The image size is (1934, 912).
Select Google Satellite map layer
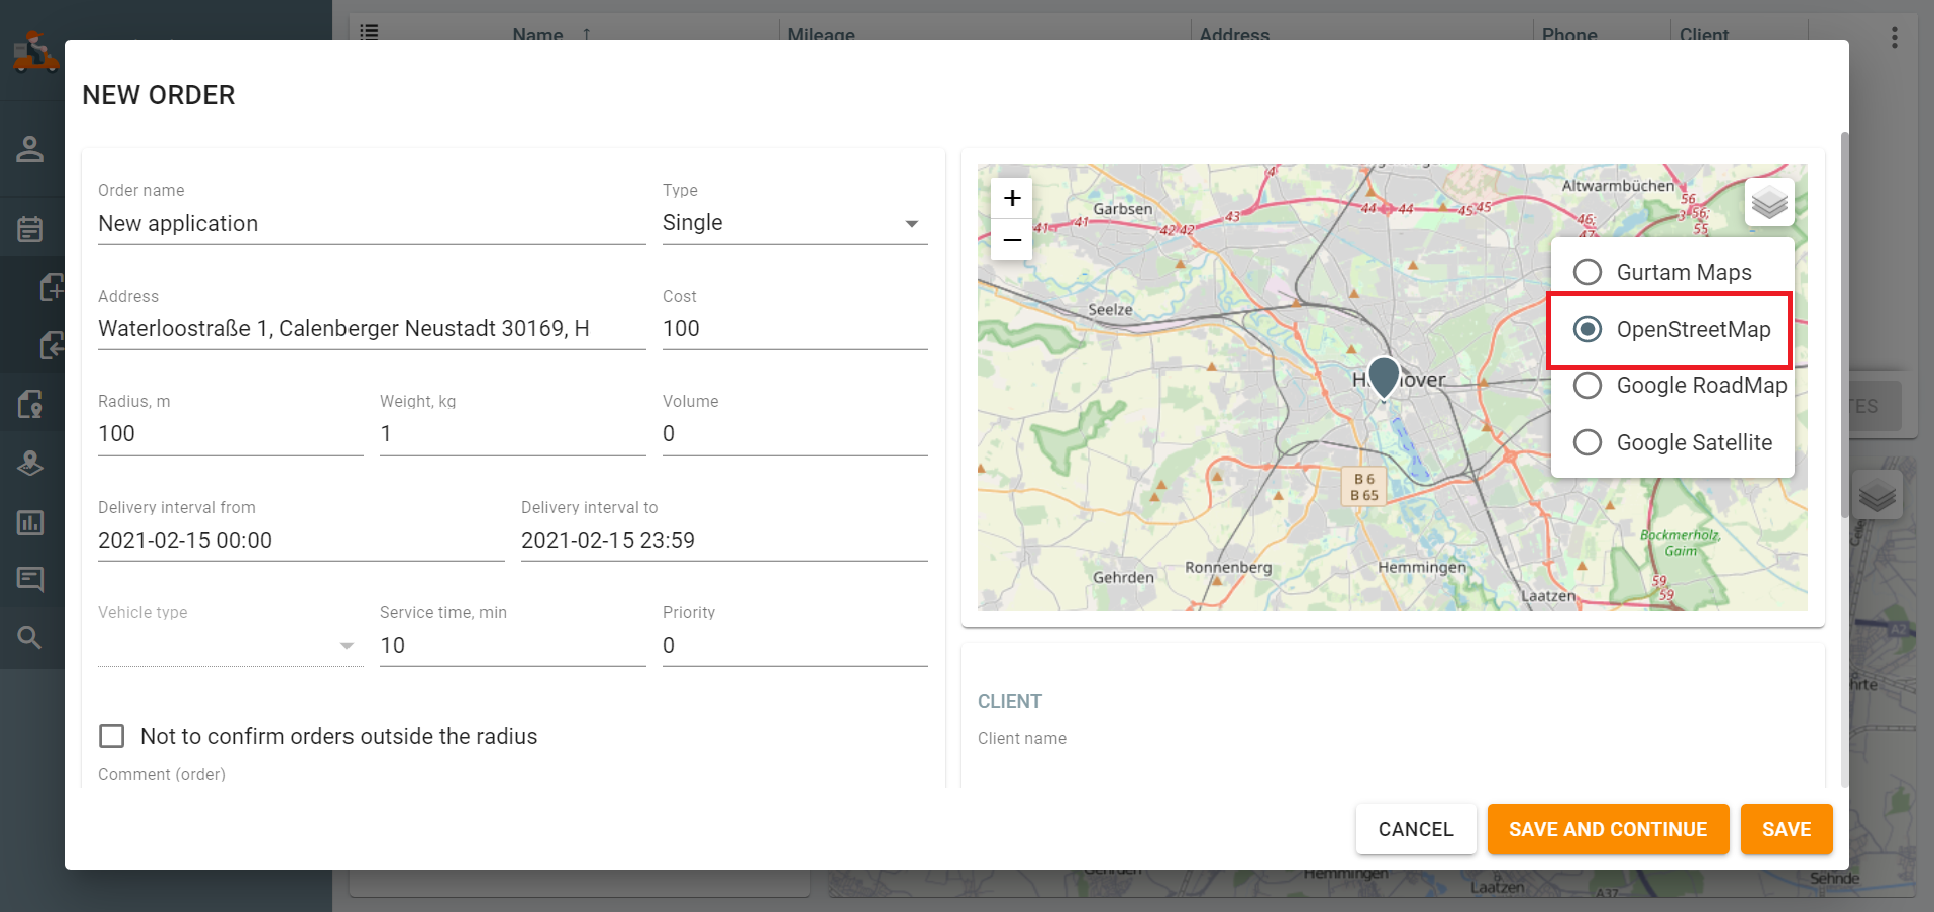click(1587, 442)
